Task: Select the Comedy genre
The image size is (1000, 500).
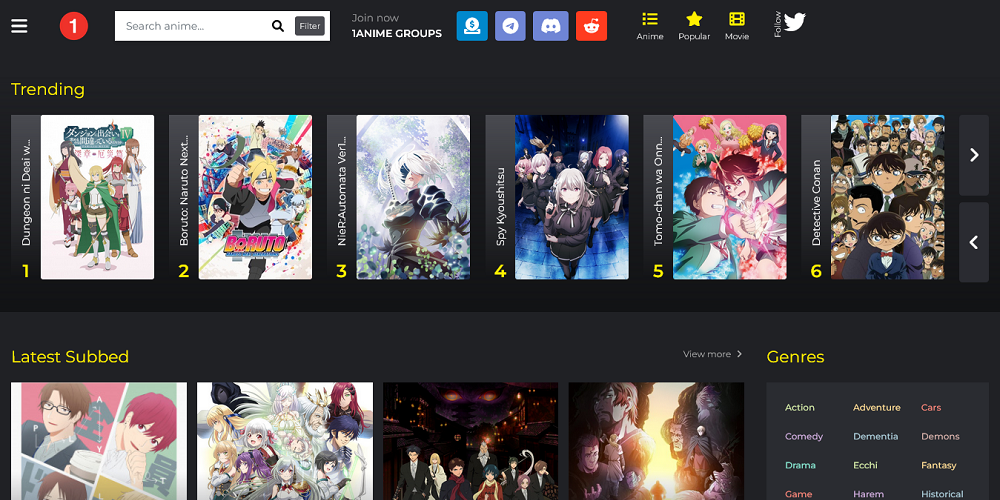Action: tap(804, 437)
